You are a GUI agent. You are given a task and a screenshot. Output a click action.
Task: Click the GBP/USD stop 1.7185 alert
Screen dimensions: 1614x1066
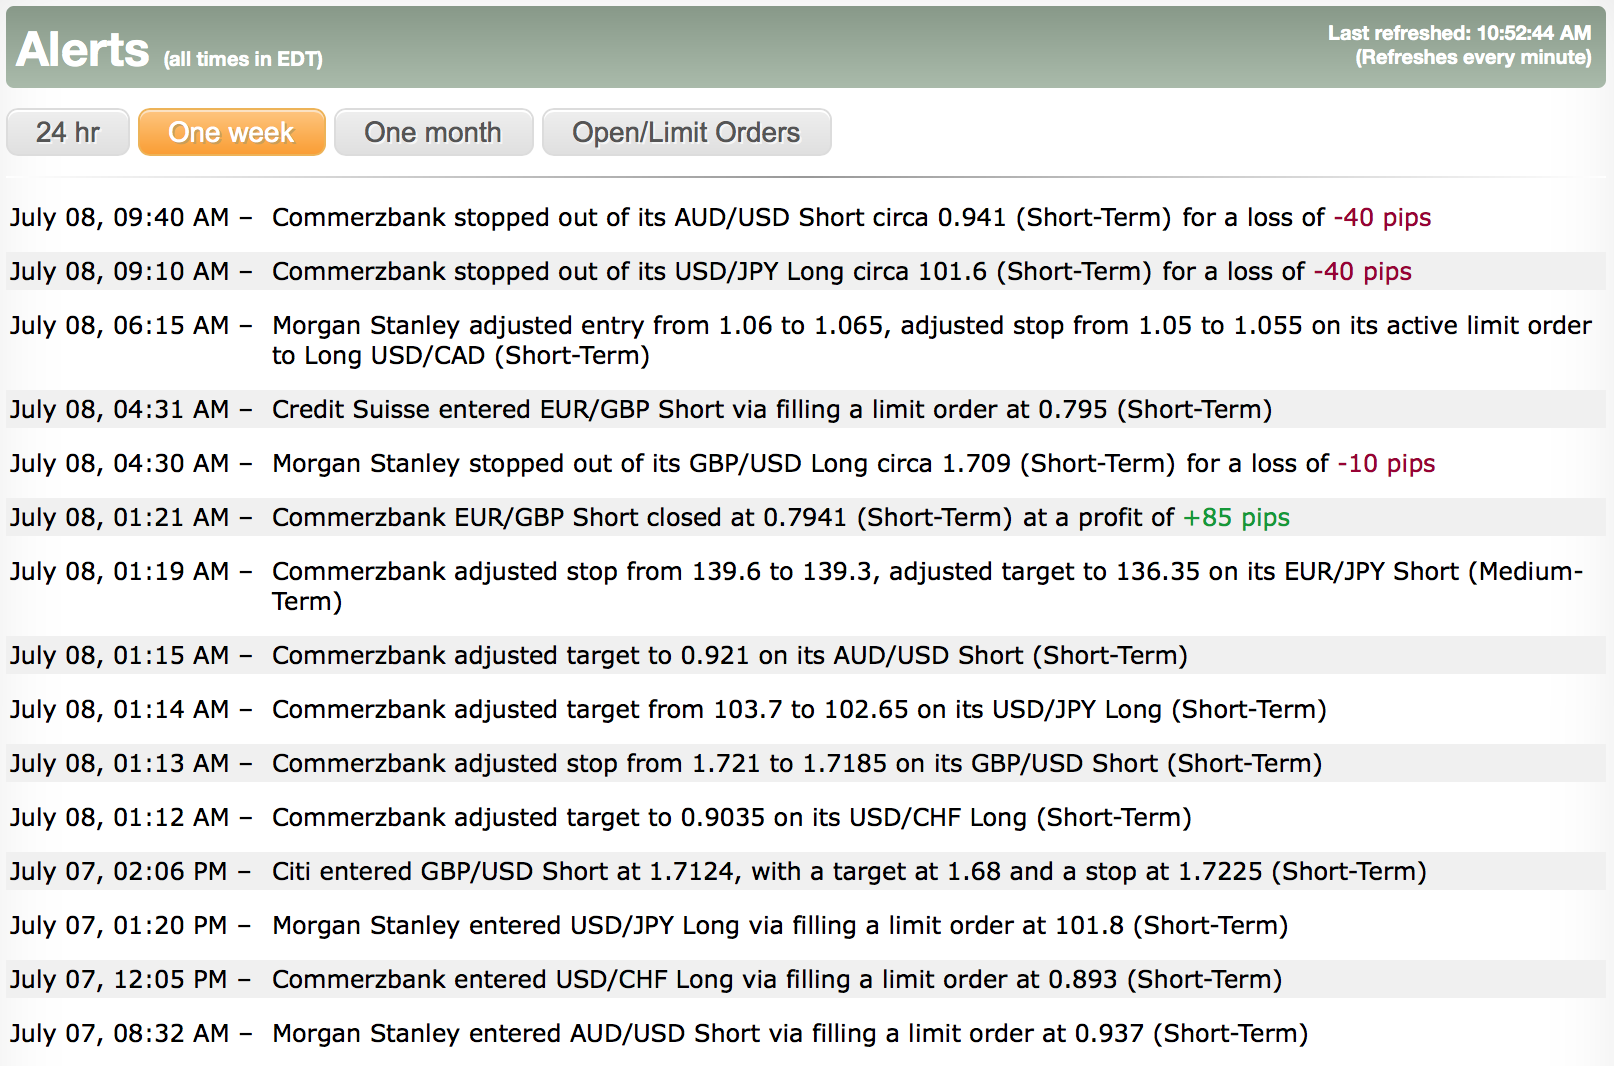pos(796,764)
